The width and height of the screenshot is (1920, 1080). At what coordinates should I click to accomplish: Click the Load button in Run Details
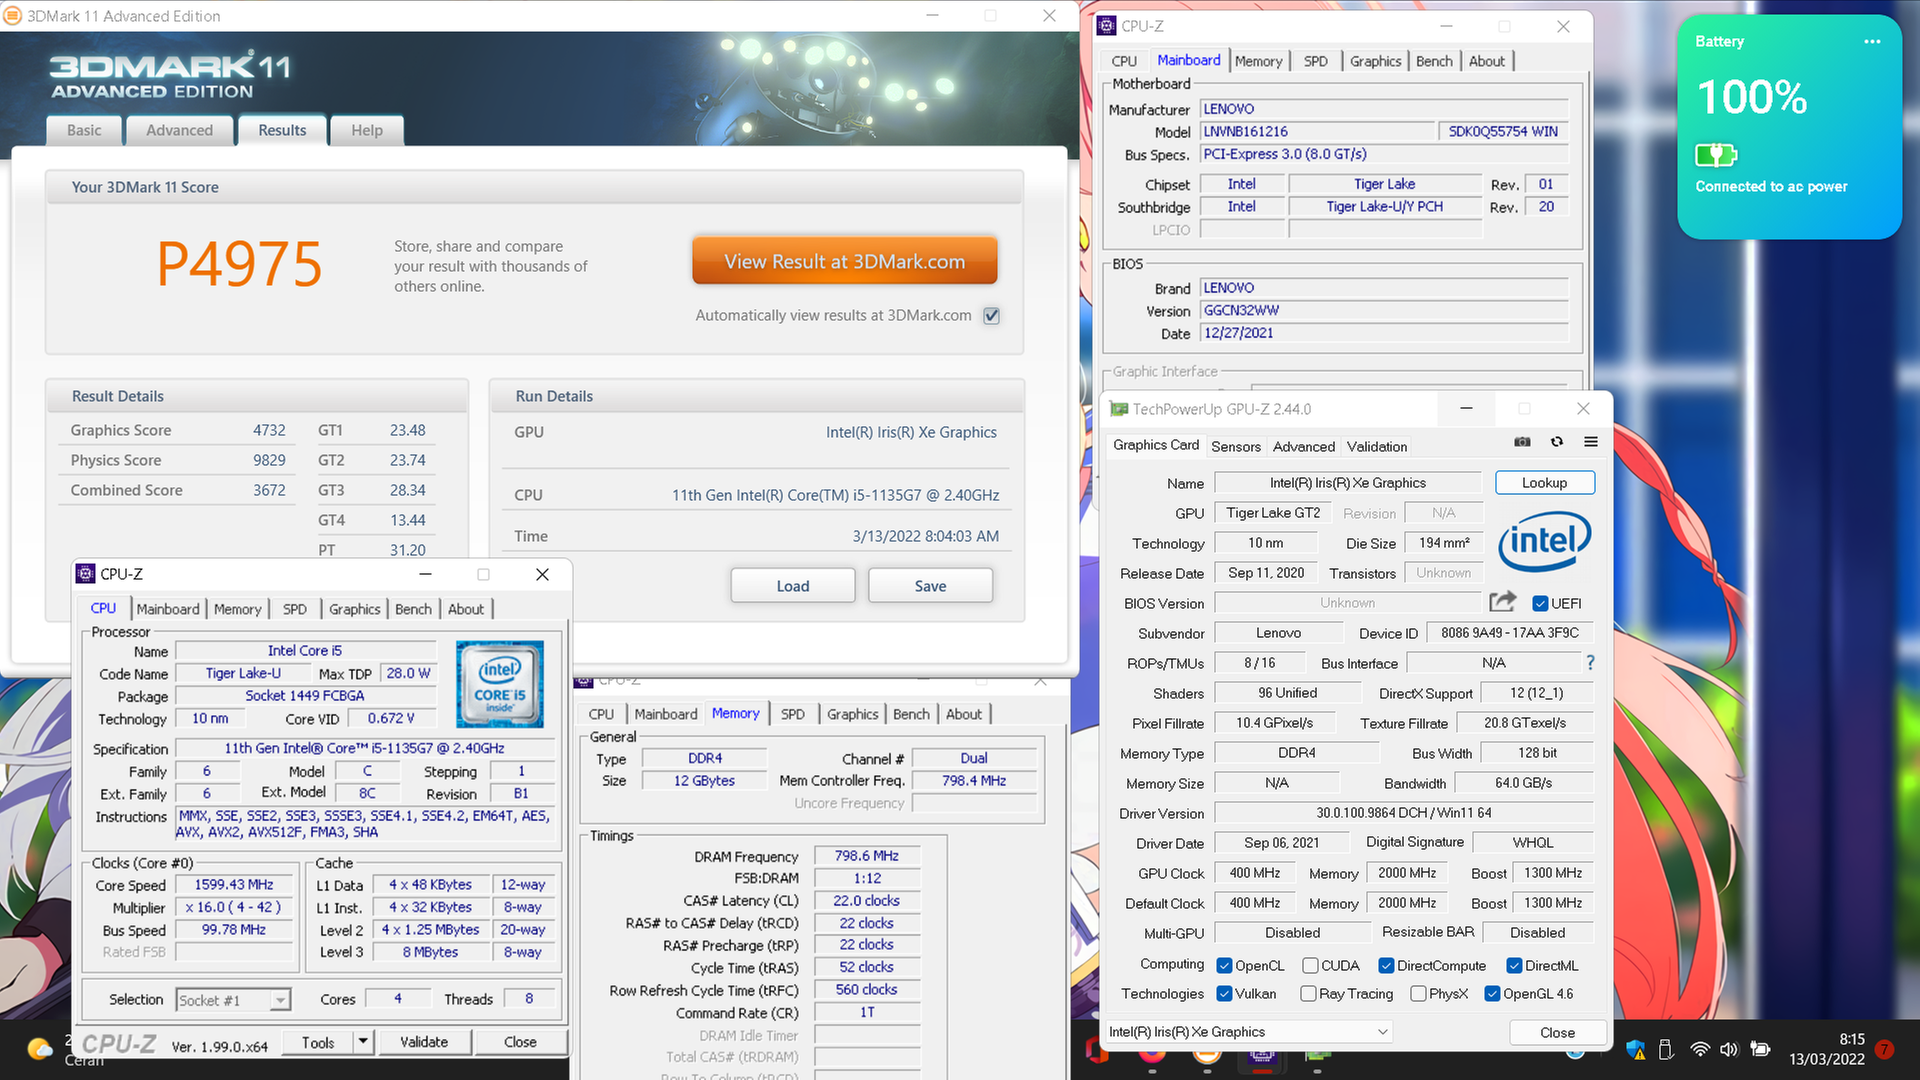point(793,586)
